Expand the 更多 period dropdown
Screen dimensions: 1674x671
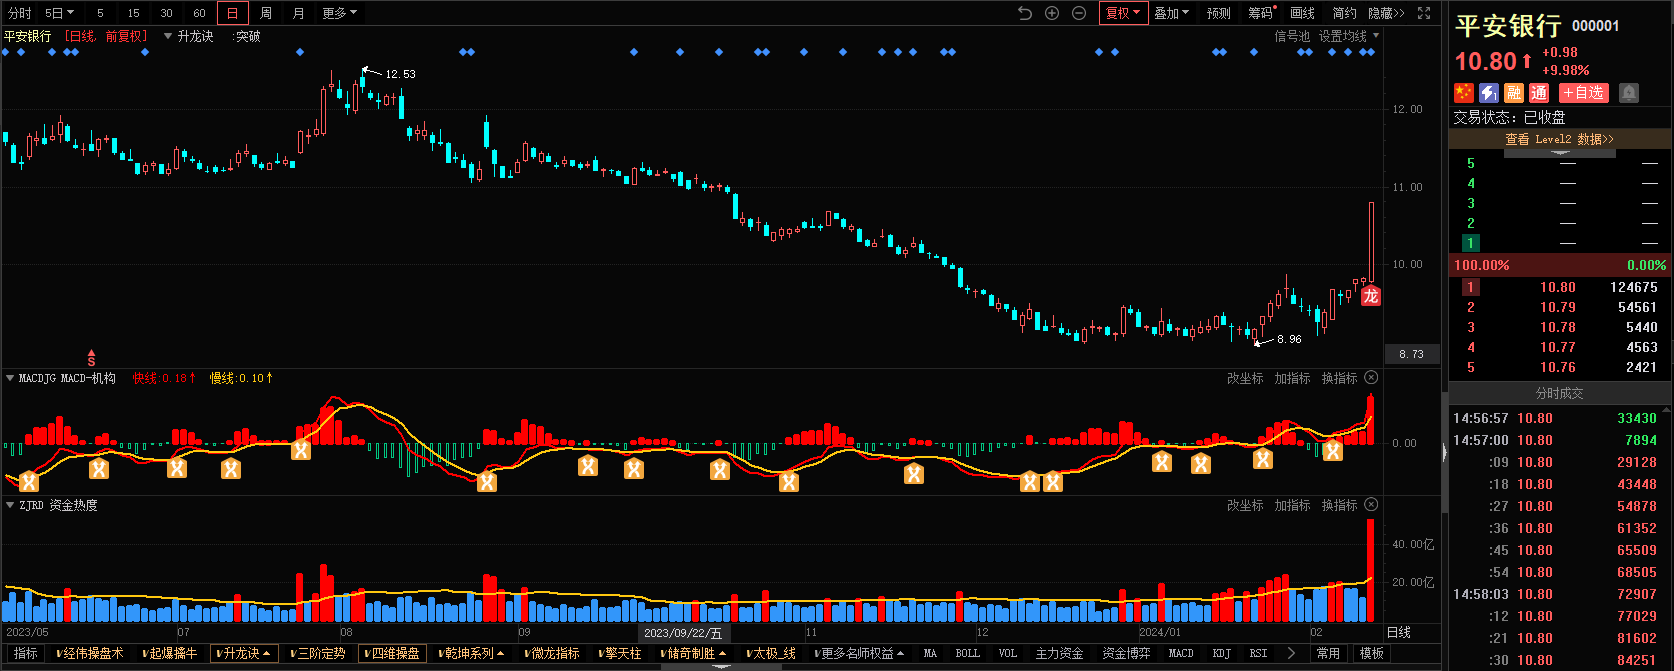point(339,13)
